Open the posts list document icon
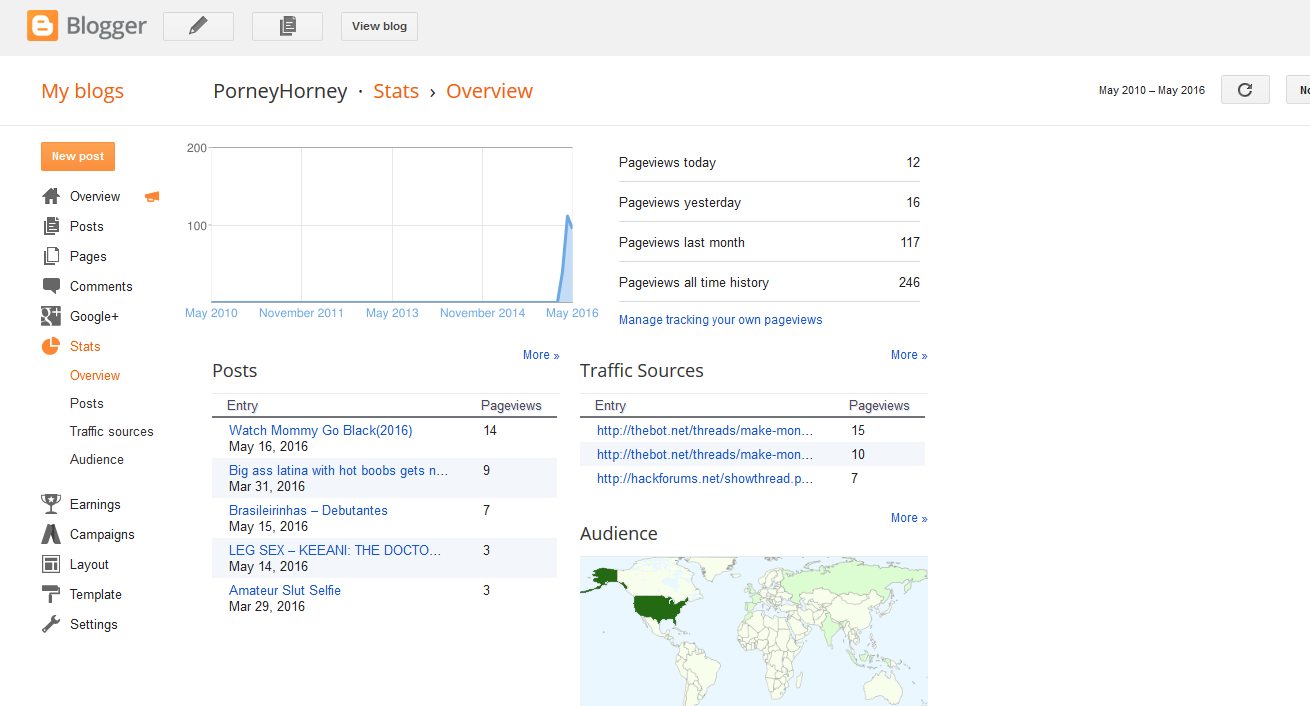The width and height of the screenshot is (1310, 706). [287, 27]
